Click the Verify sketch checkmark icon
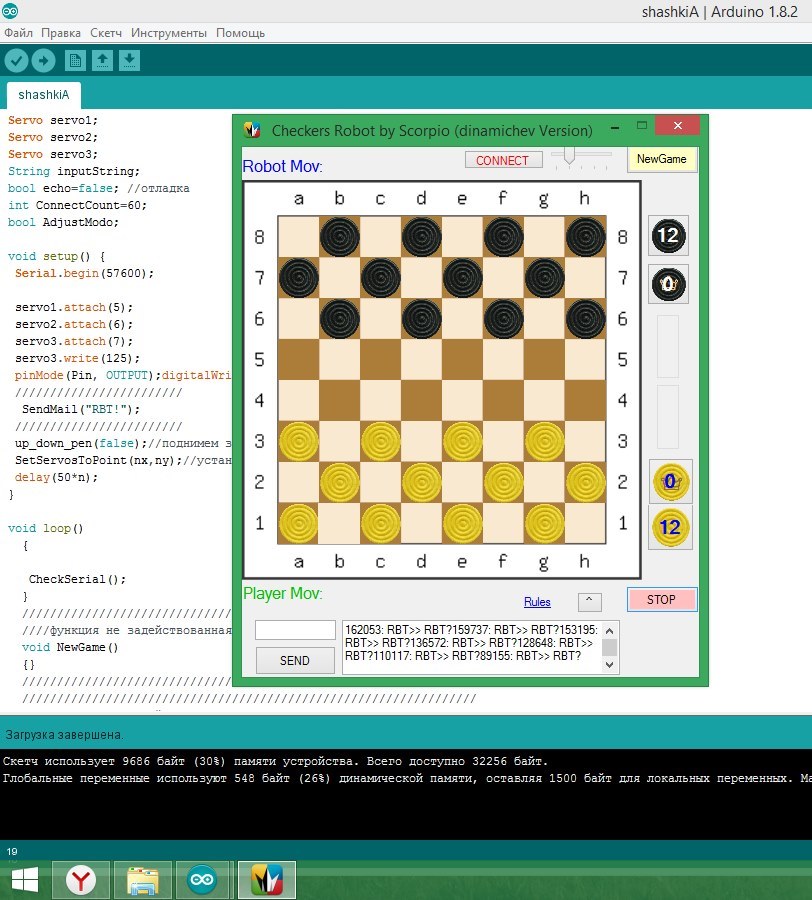The width and height of the screenshot is (812, 900). [16, 61]
